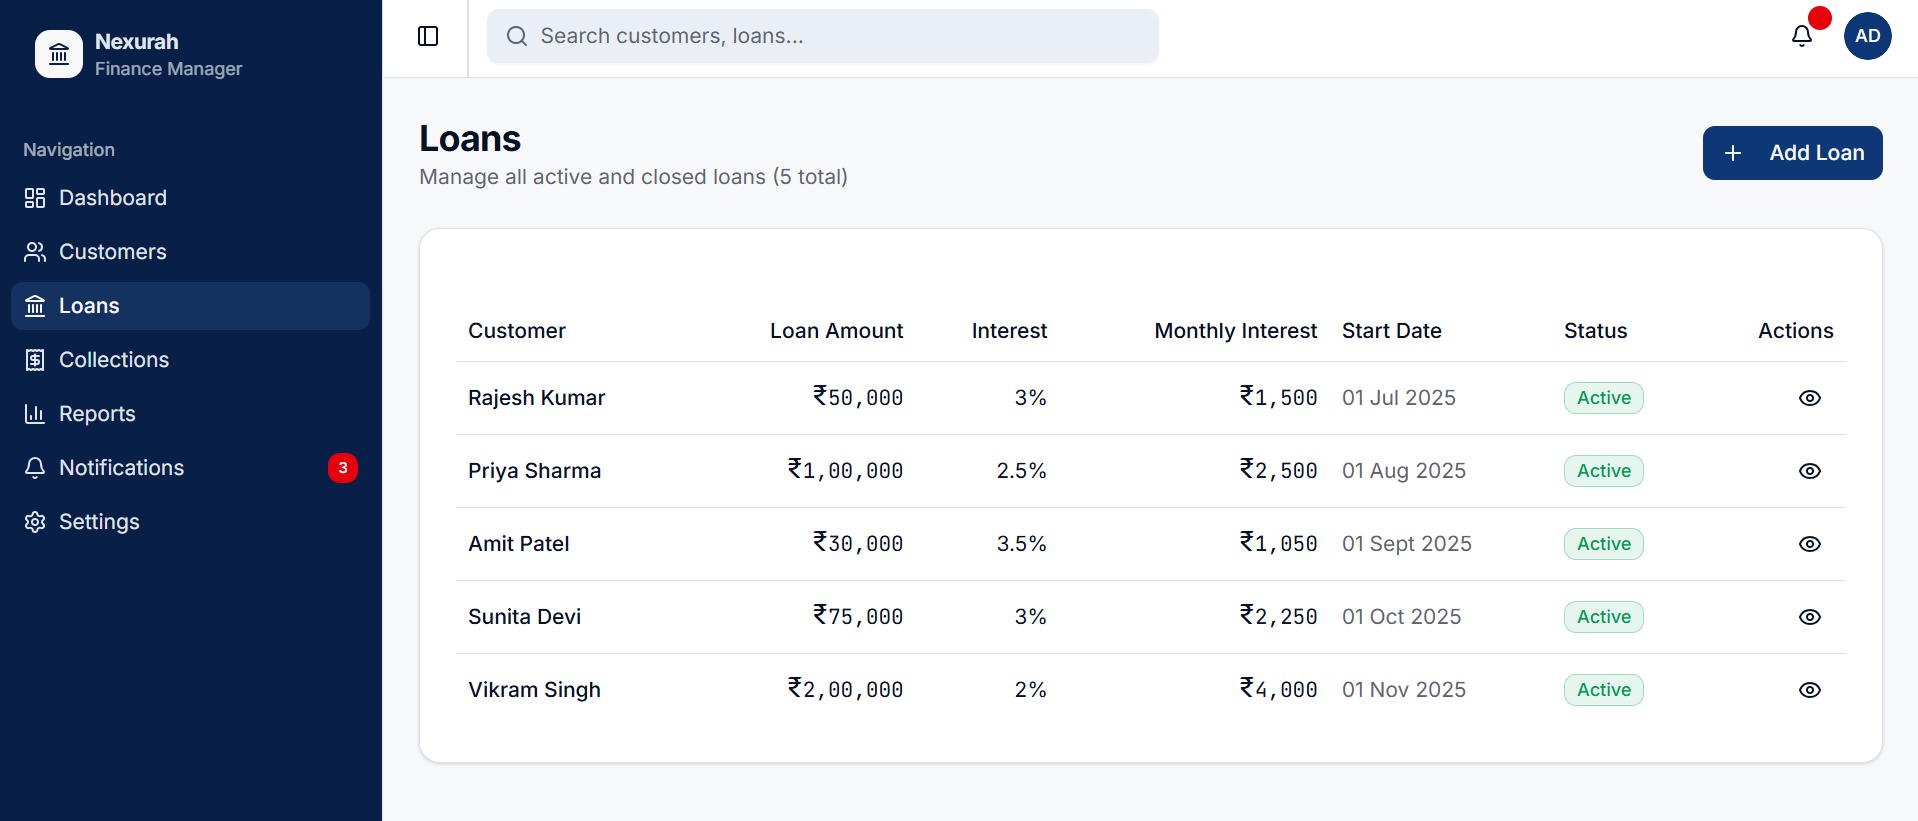Open Notifications from the sidebar

(x=190, y=468)
